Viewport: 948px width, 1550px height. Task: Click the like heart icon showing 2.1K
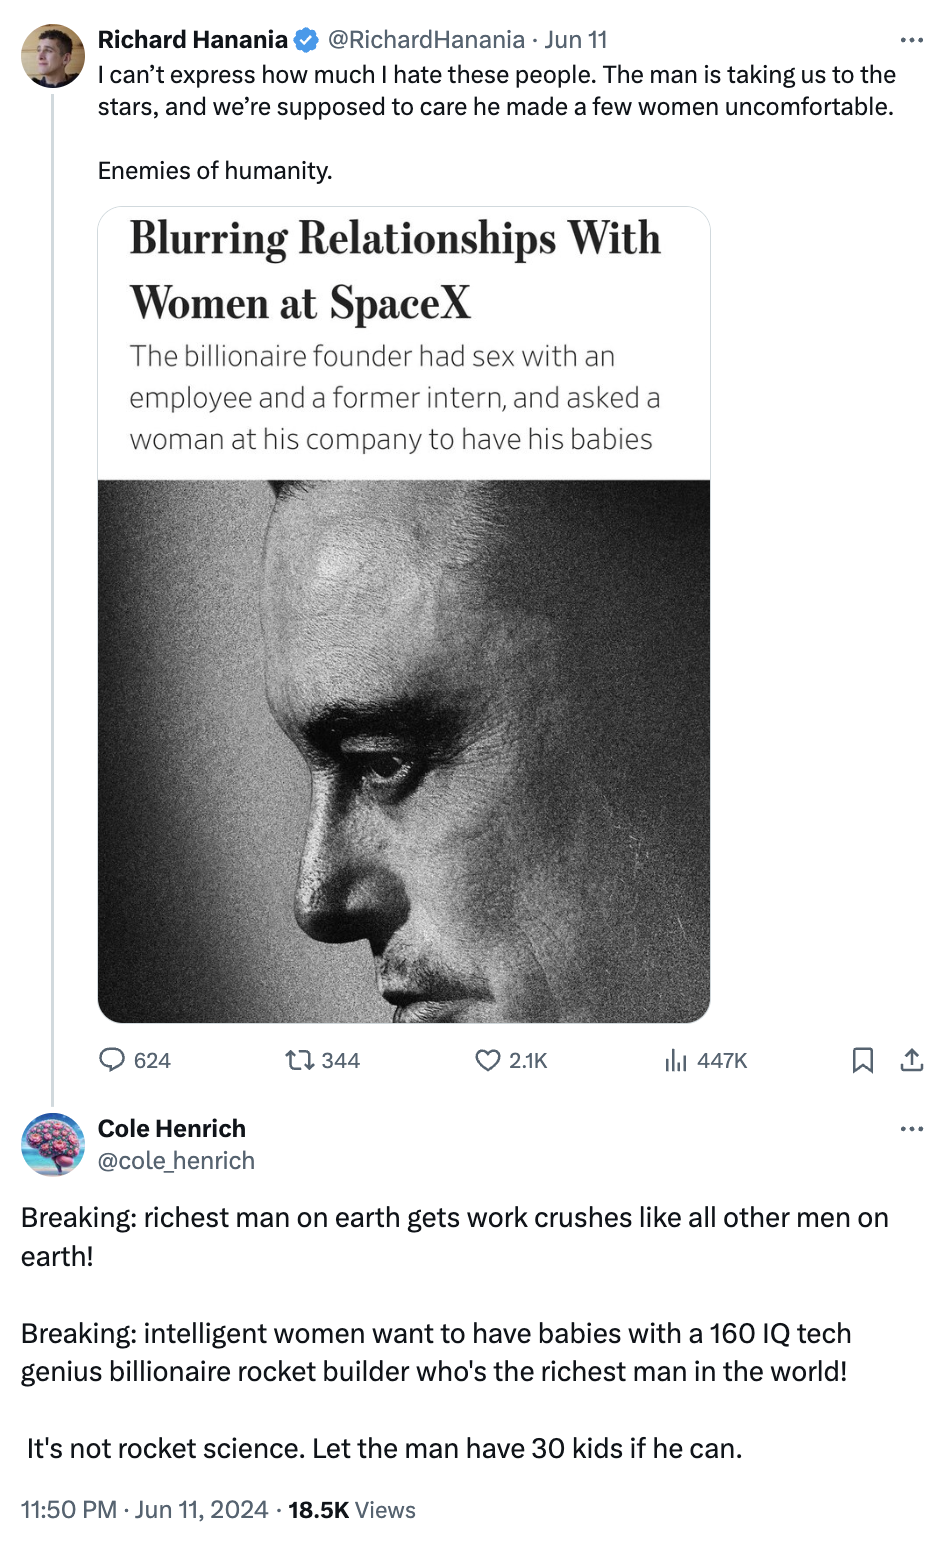[x=486, y=1060]
